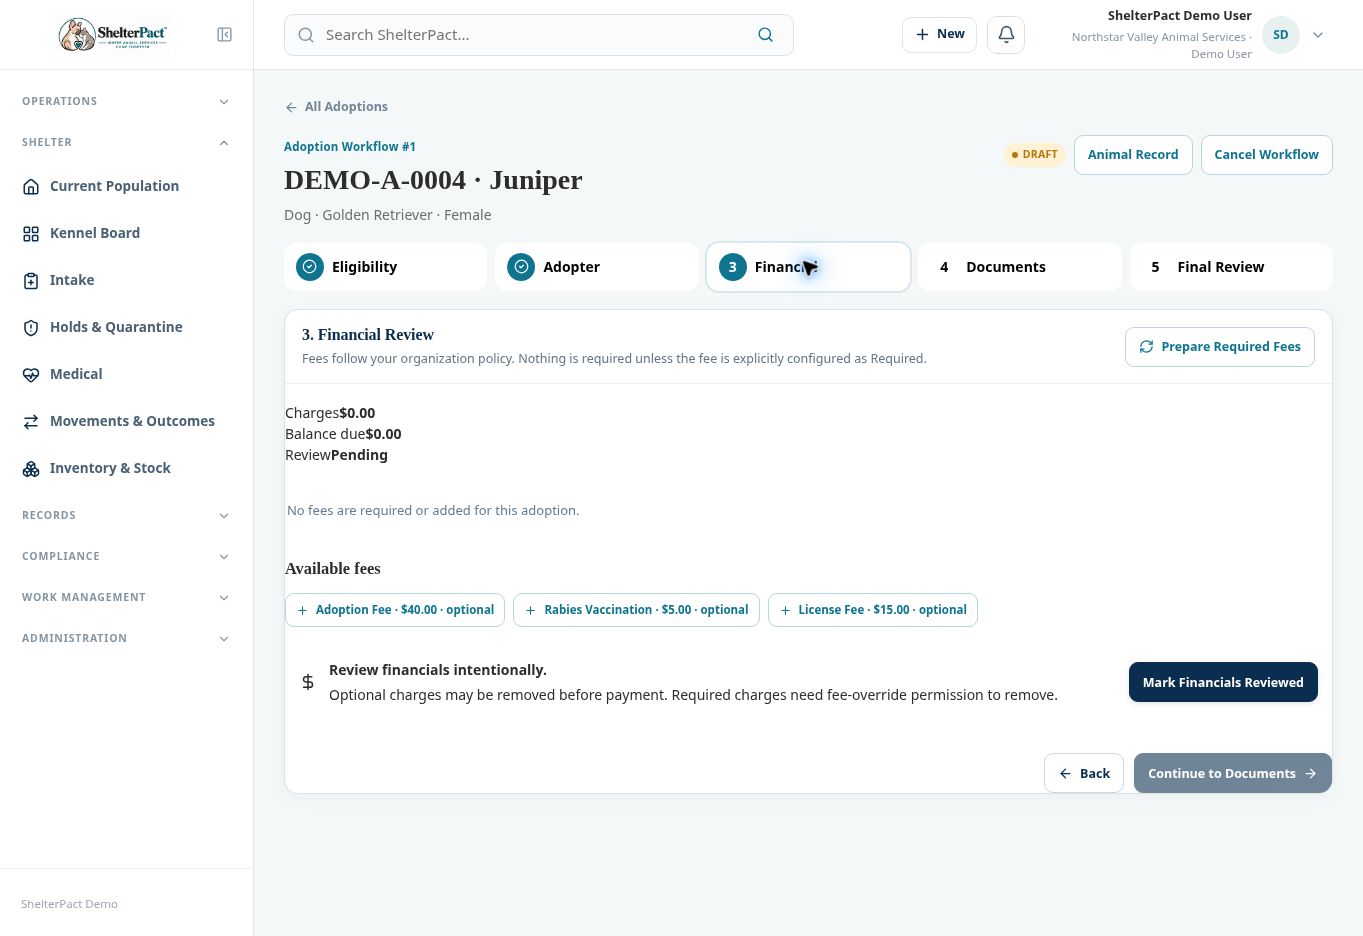Click the Search ShelterPact field
The width and height of the screenshot is (1363, 936).
point(538,35)
